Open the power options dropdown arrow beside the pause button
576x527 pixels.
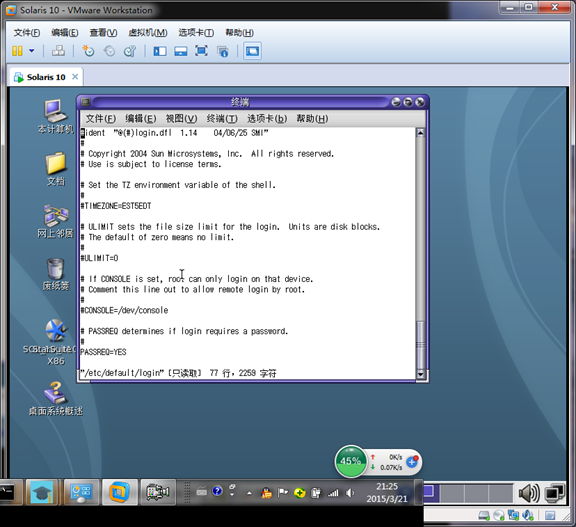click(x=32, y=51)
